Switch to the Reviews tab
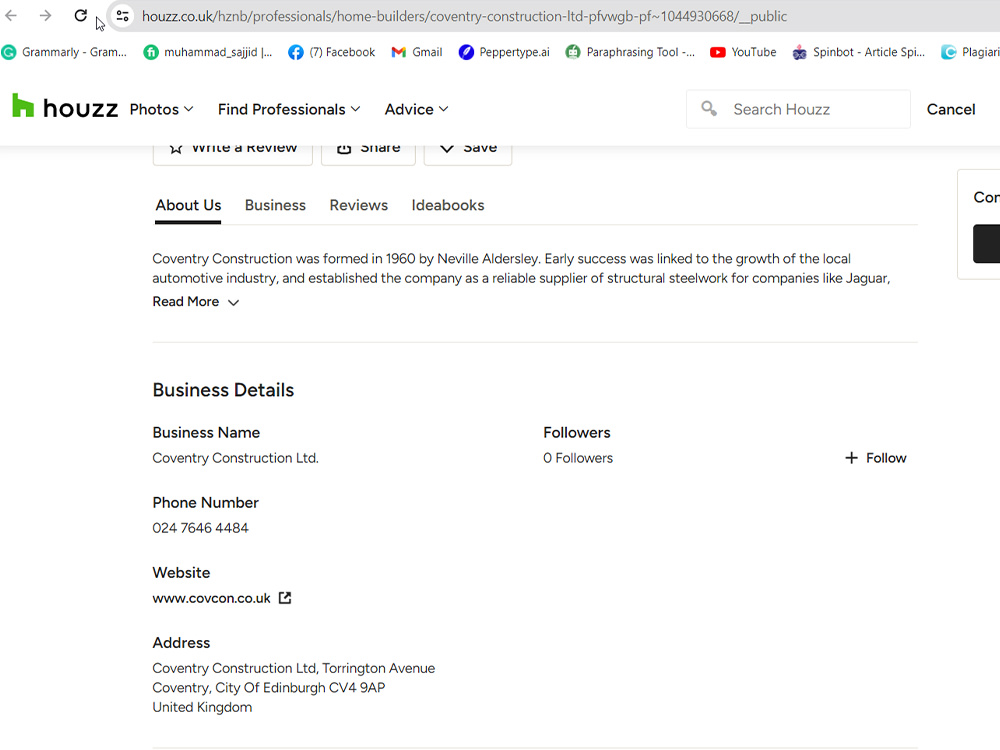The image size is (1000, 750). (358, 205)
